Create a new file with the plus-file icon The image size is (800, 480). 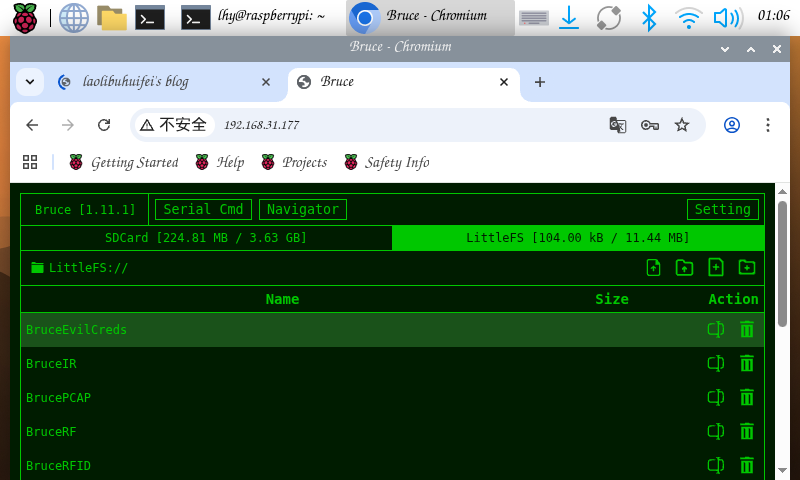pos(715,267)
